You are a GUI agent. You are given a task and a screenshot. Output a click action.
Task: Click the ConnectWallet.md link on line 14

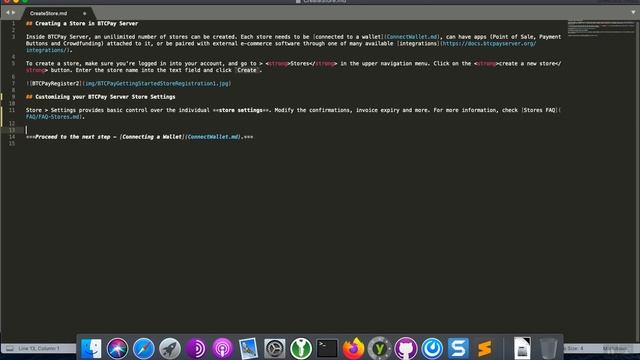(213, 137)
